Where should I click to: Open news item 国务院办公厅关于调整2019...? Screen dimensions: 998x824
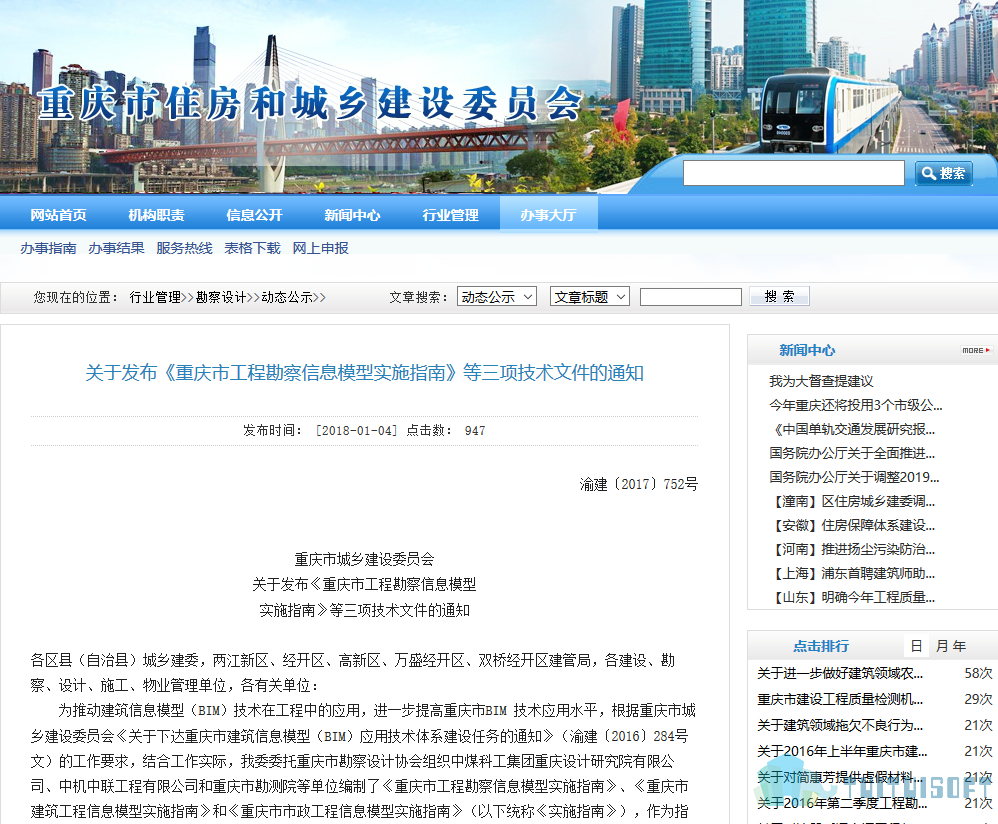click(854, 477)
